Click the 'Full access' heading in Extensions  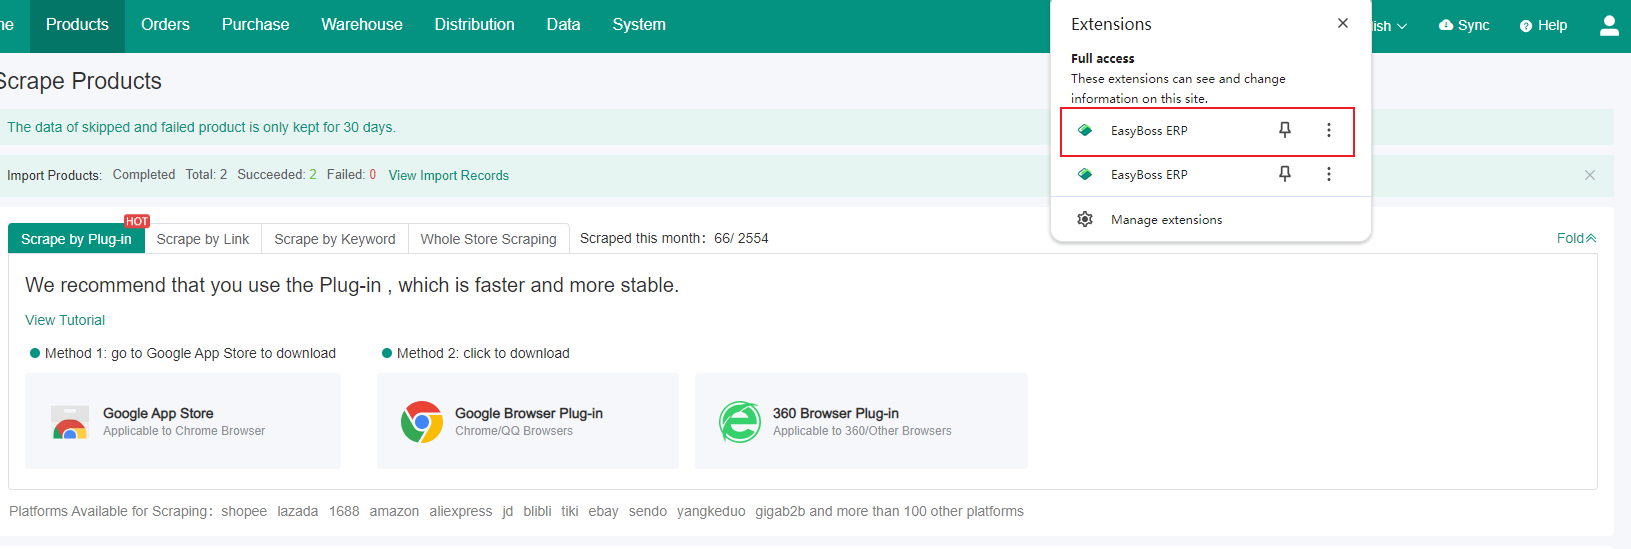click(1102, 59)
